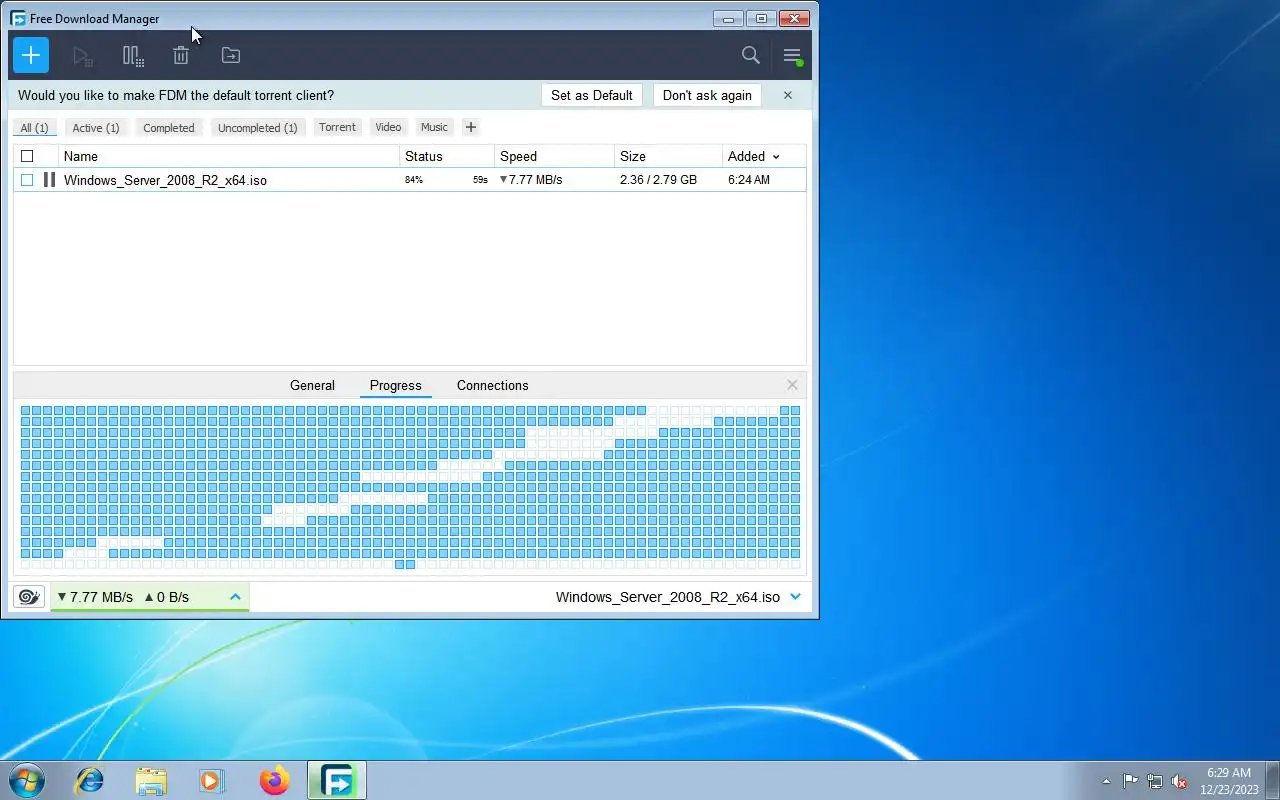Select the Completed filter tab
Screen dimensions: 1280x800
pyautogui.click(x=168, y=128)
